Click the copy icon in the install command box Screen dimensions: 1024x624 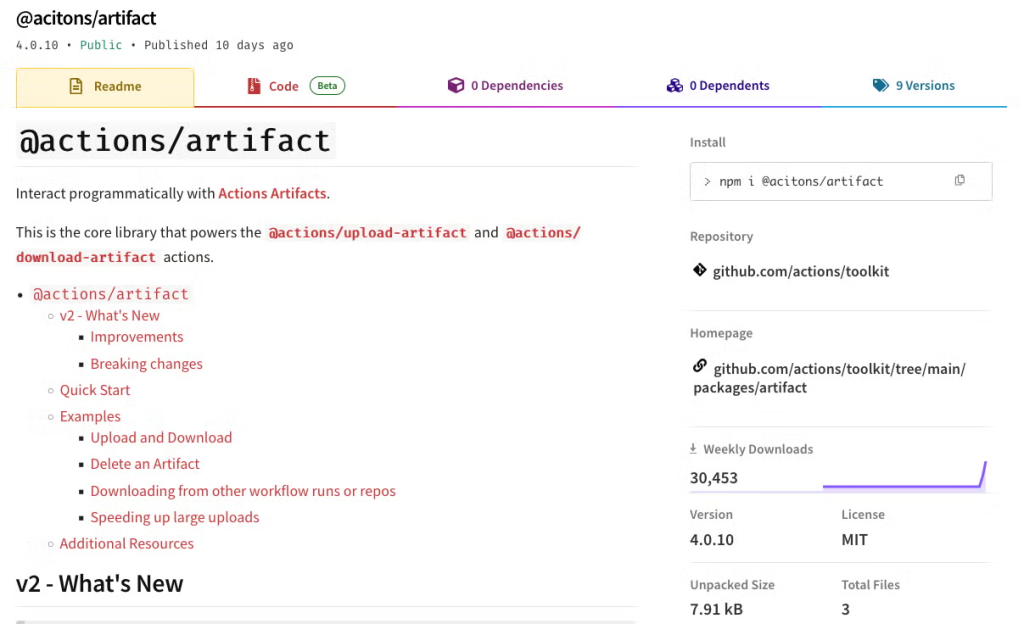959,180
